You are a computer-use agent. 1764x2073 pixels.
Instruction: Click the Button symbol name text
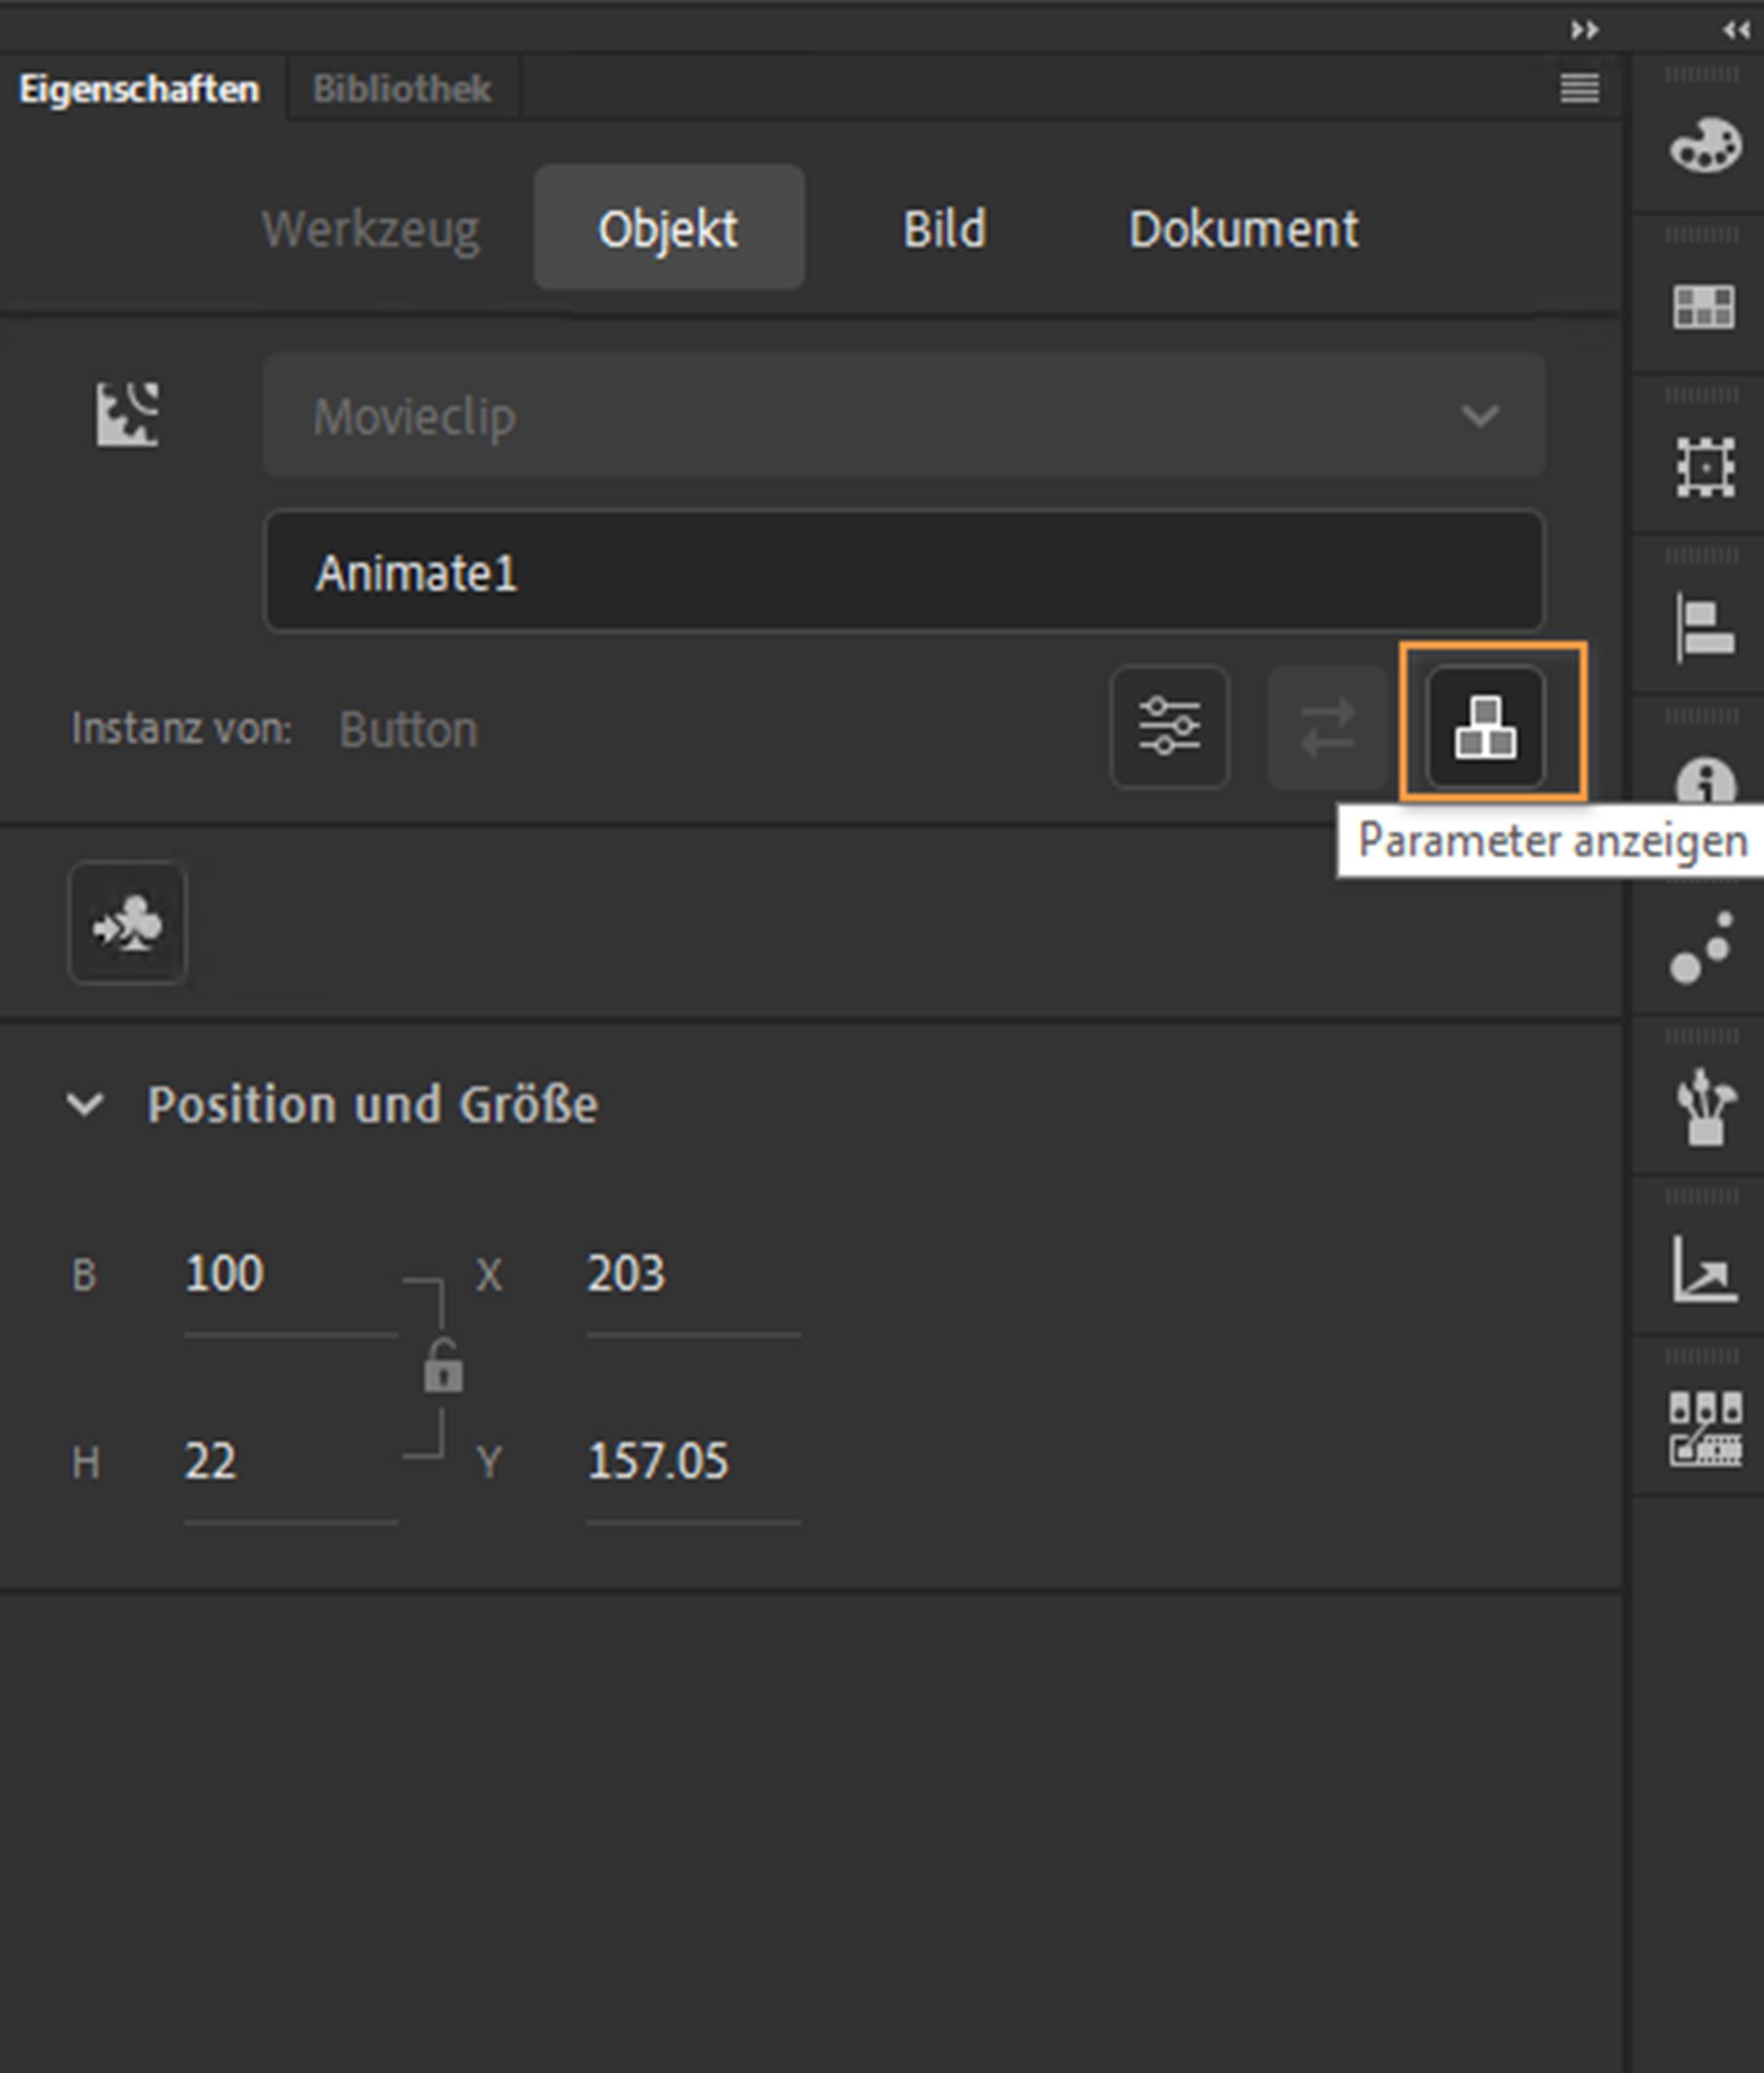tap(408, 729)
